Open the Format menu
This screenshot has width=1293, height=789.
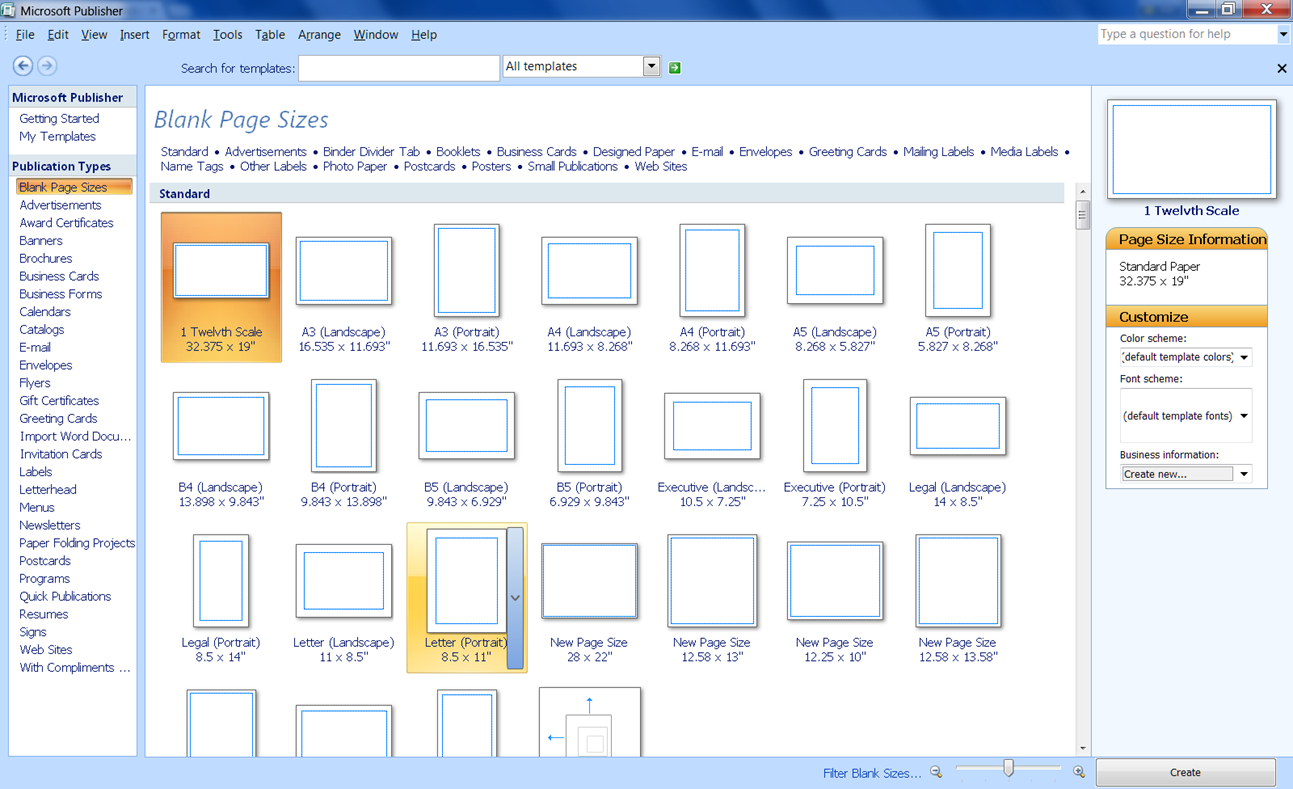181,34
